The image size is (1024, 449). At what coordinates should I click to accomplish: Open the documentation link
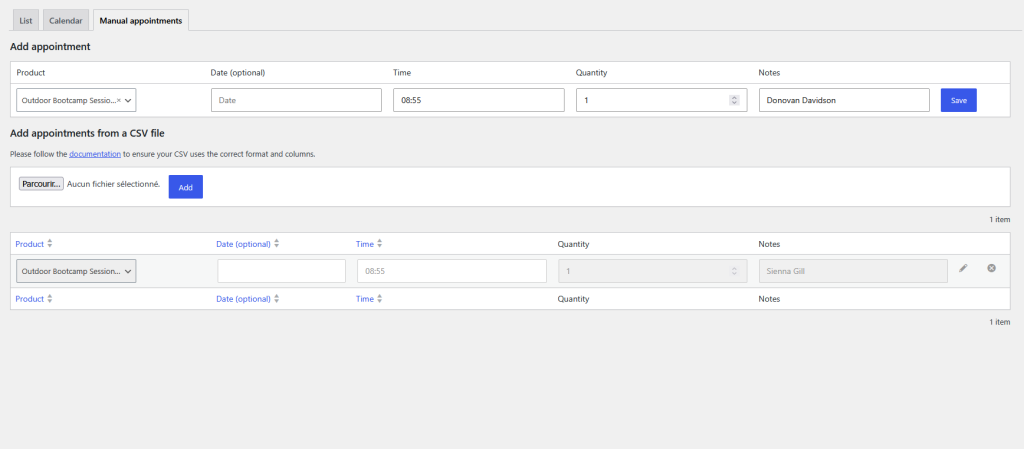(x=95, y=155)
